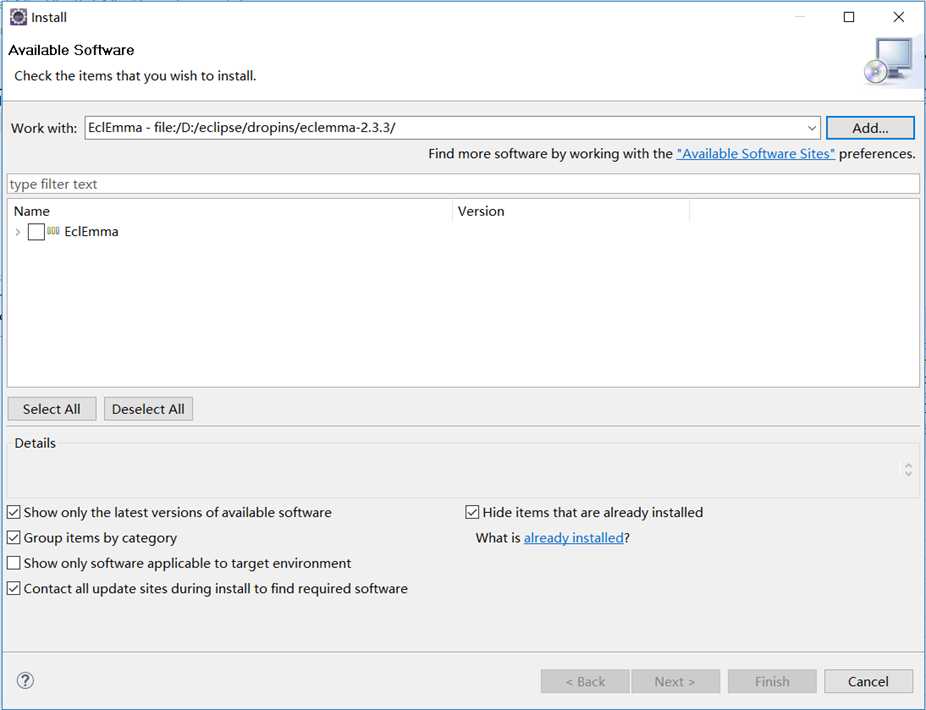The height and width of the screenshot is (710, 926).
Task: Click the Eclipse Install window icon
Action: pyautogui.click(x=18, y=17)
